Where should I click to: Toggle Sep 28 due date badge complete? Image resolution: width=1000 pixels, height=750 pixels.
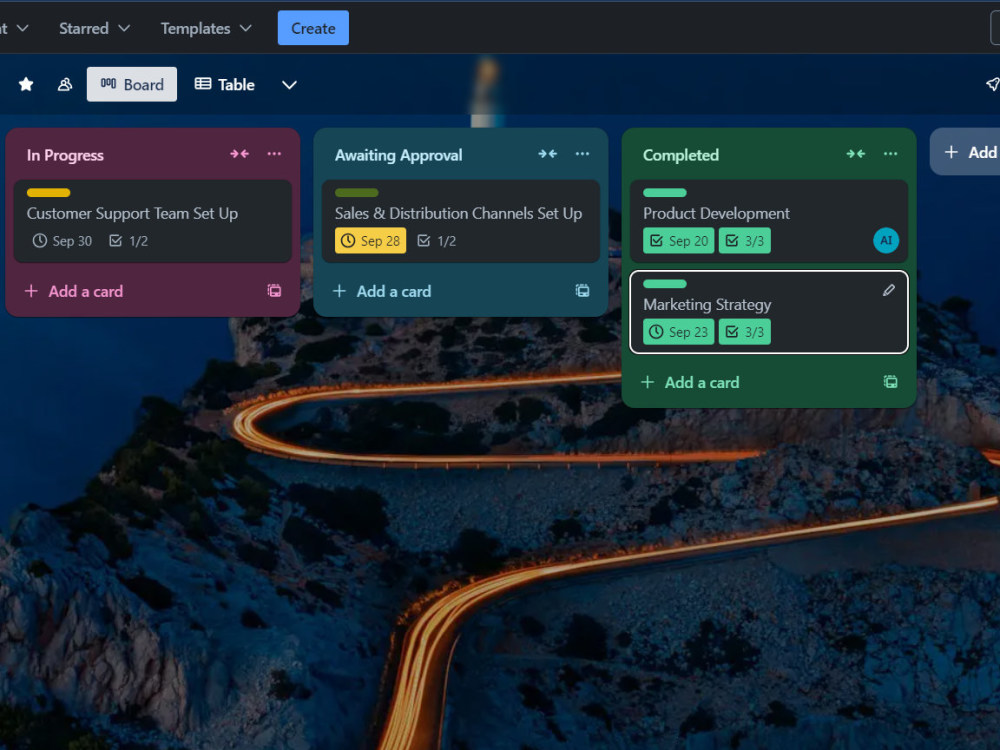(371, 241)
